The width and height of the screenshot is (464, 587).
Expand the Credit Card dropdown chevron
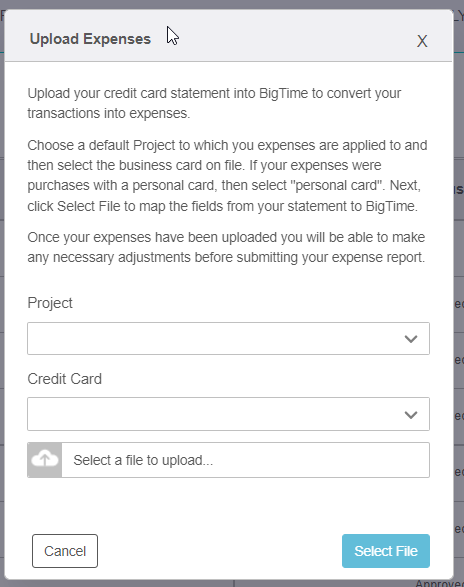pyautogui.click(x=411, y=415)
